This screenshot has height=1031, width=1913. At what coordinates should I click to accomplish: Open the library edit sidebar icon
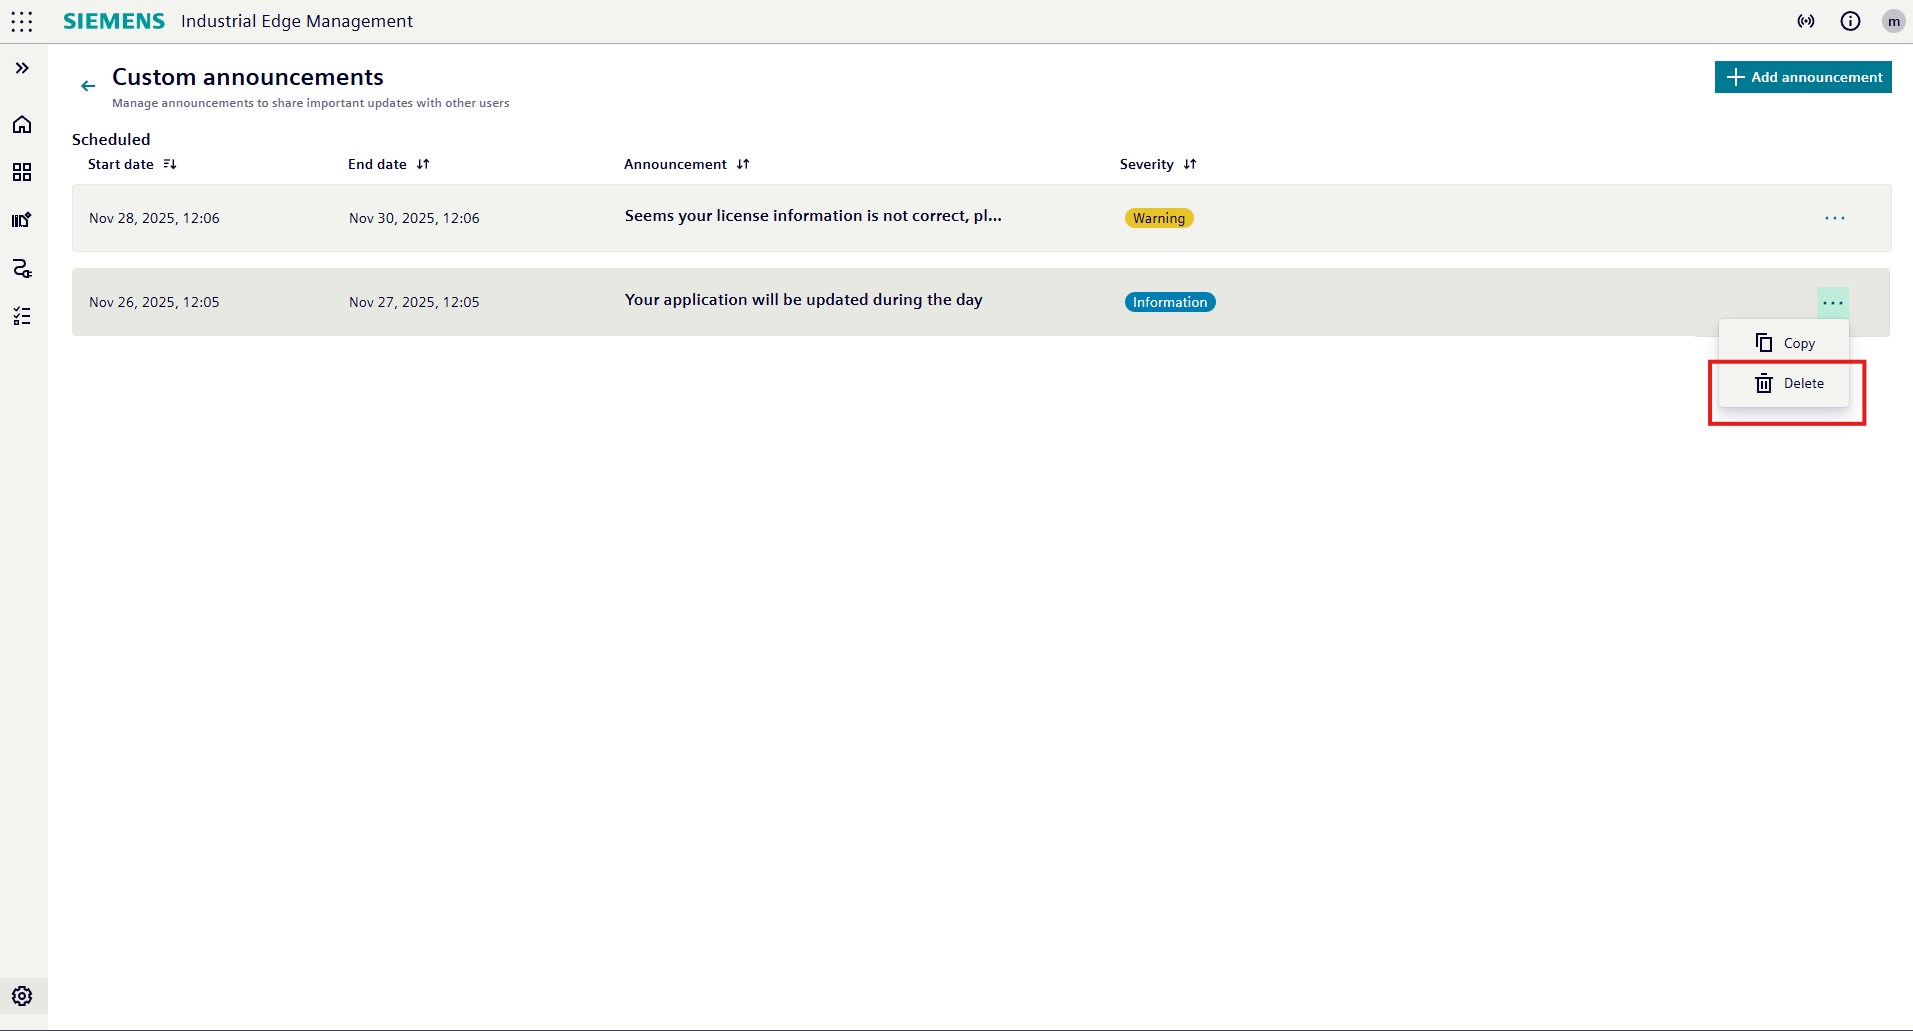coord(22,220)
